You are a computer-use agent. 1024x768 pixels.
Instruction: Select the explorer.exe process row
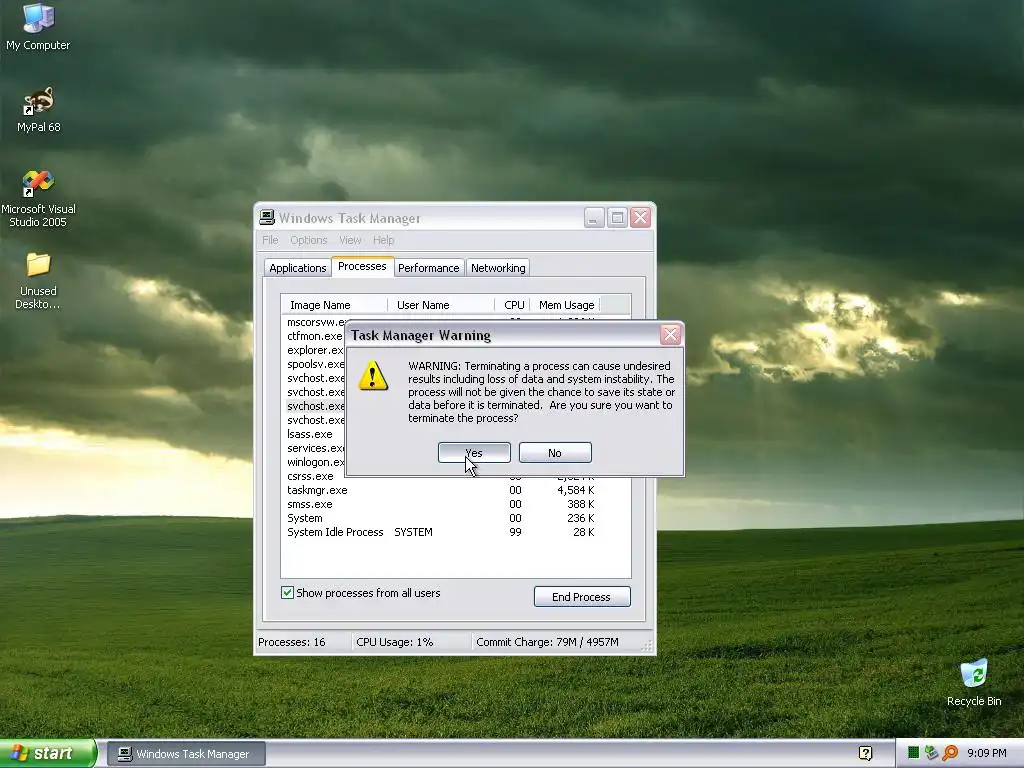(315, 350)
